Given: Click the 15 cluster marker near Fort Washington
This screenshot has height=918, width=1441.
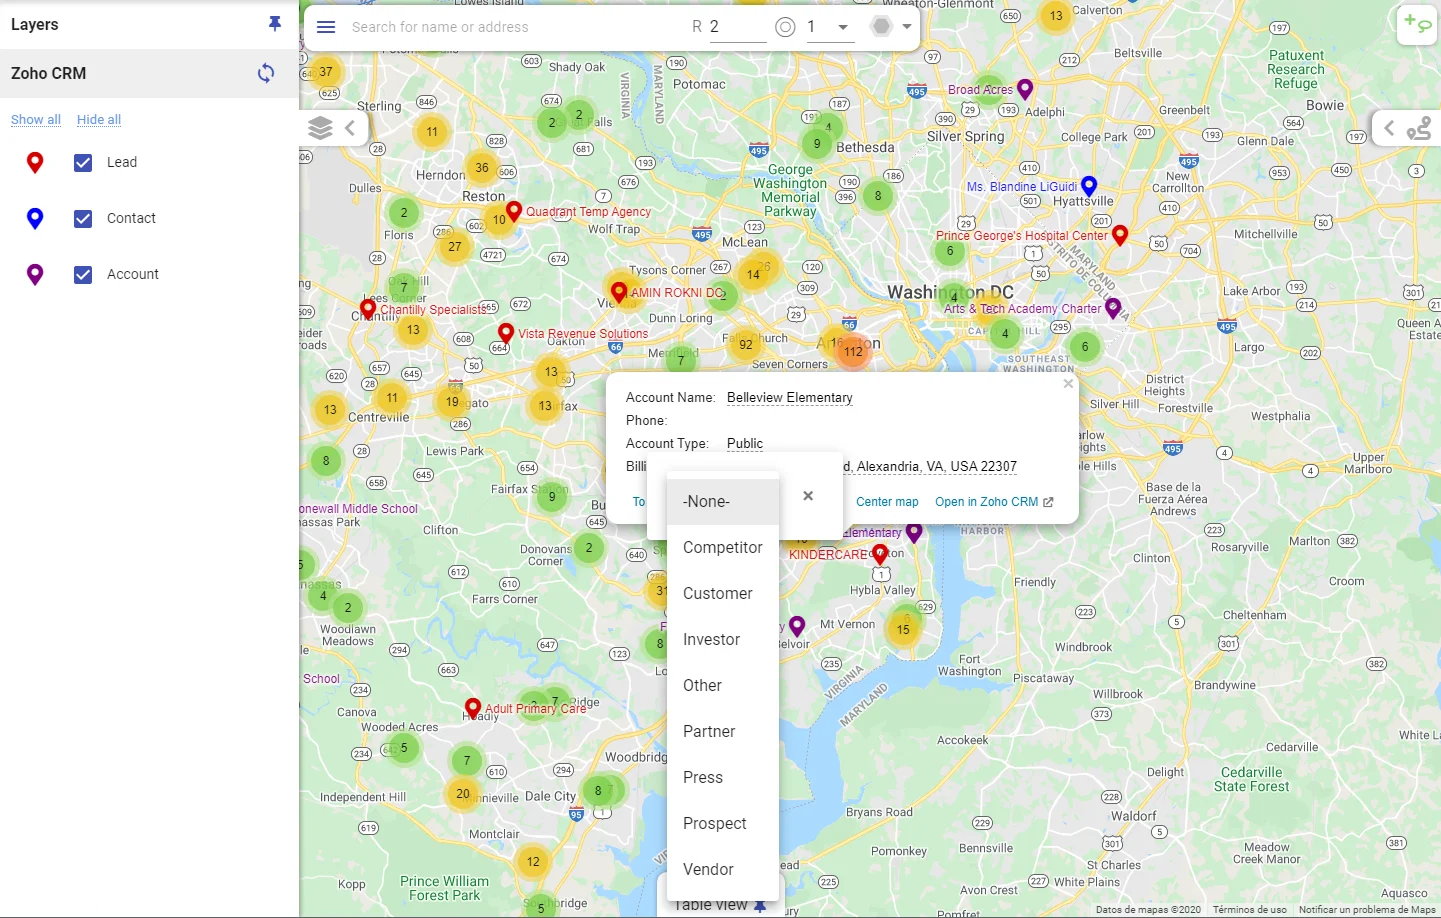Looking at the screenshot, I should click(x=904, y=630).
